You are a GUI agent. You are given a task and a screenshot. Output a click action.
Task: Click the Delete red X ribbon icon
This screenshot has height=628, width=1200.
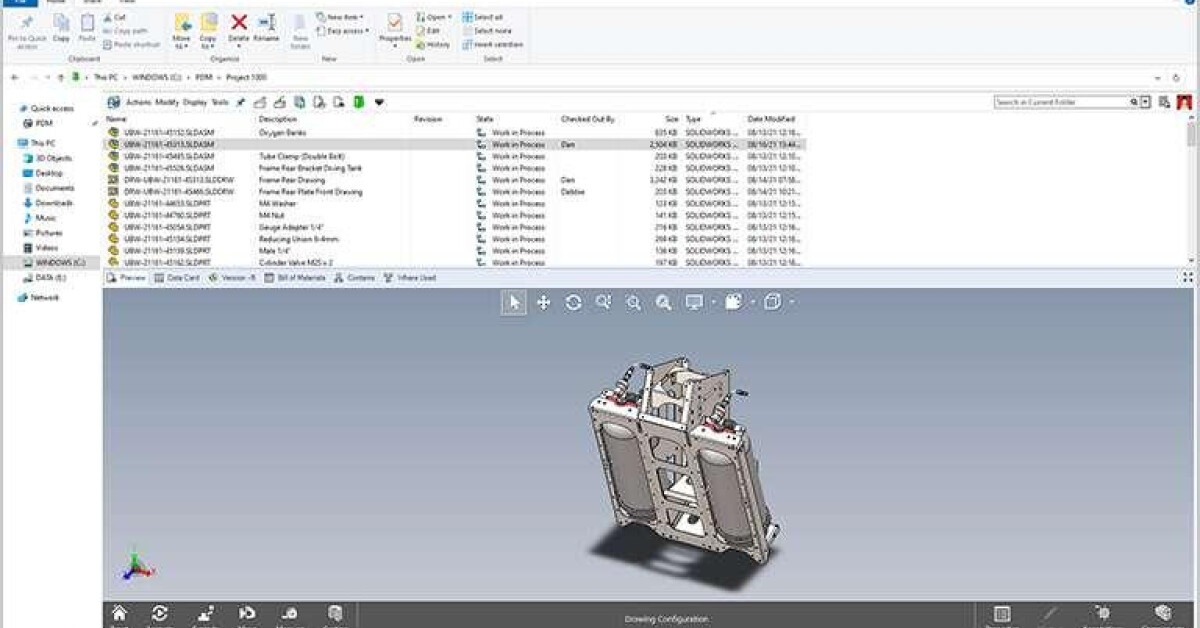[239, 22]
